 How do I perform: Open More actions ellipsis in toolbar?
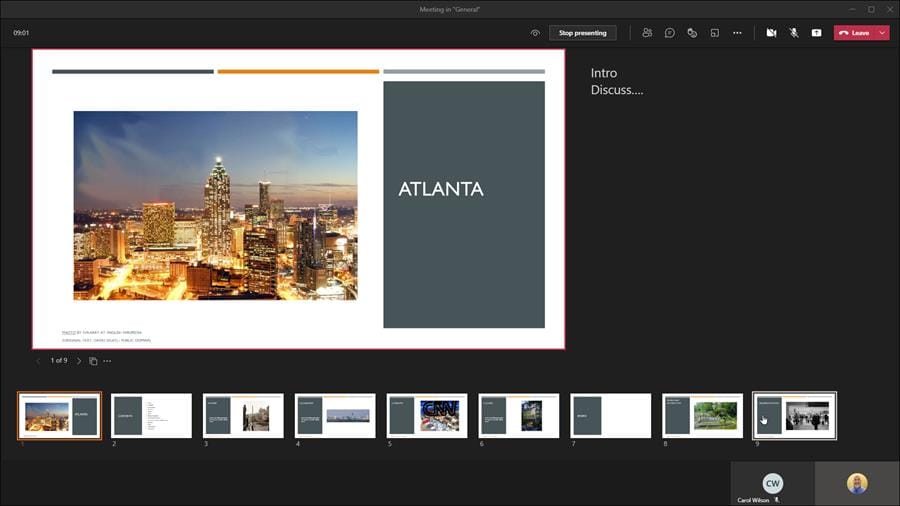[x=738, y=33]
